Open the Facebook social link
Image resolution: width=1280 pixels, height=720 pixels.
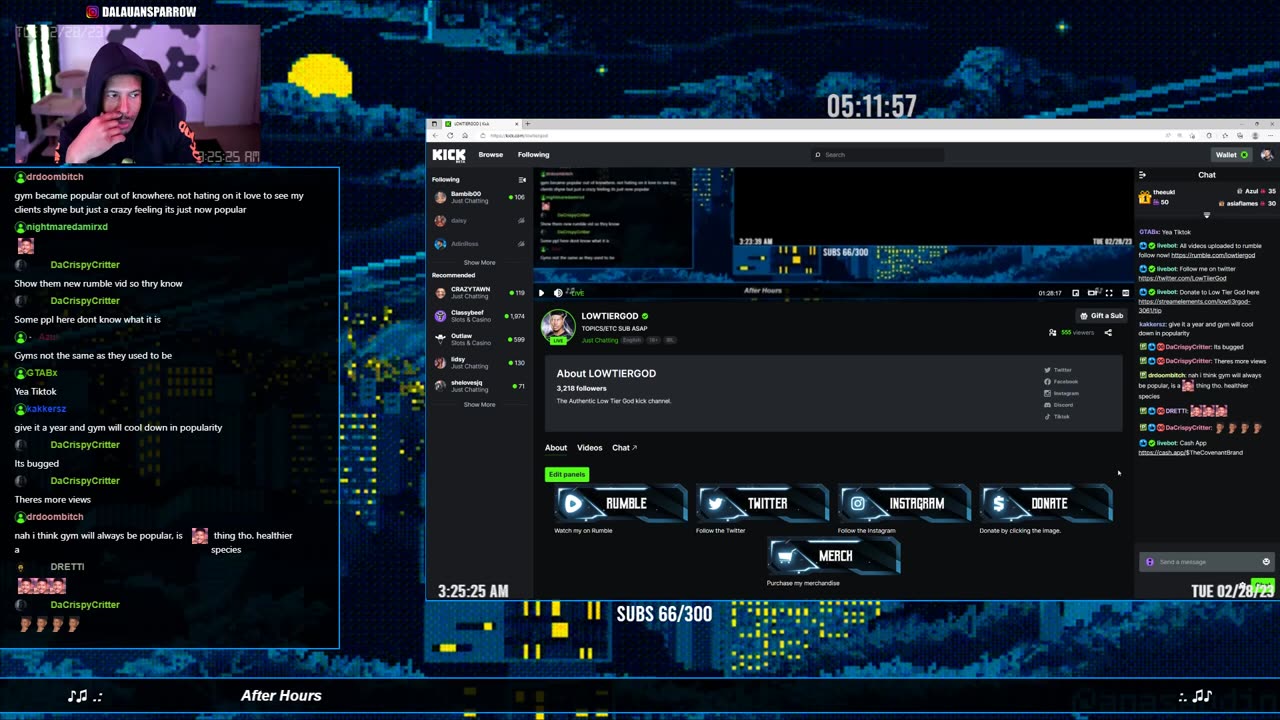1062,382
